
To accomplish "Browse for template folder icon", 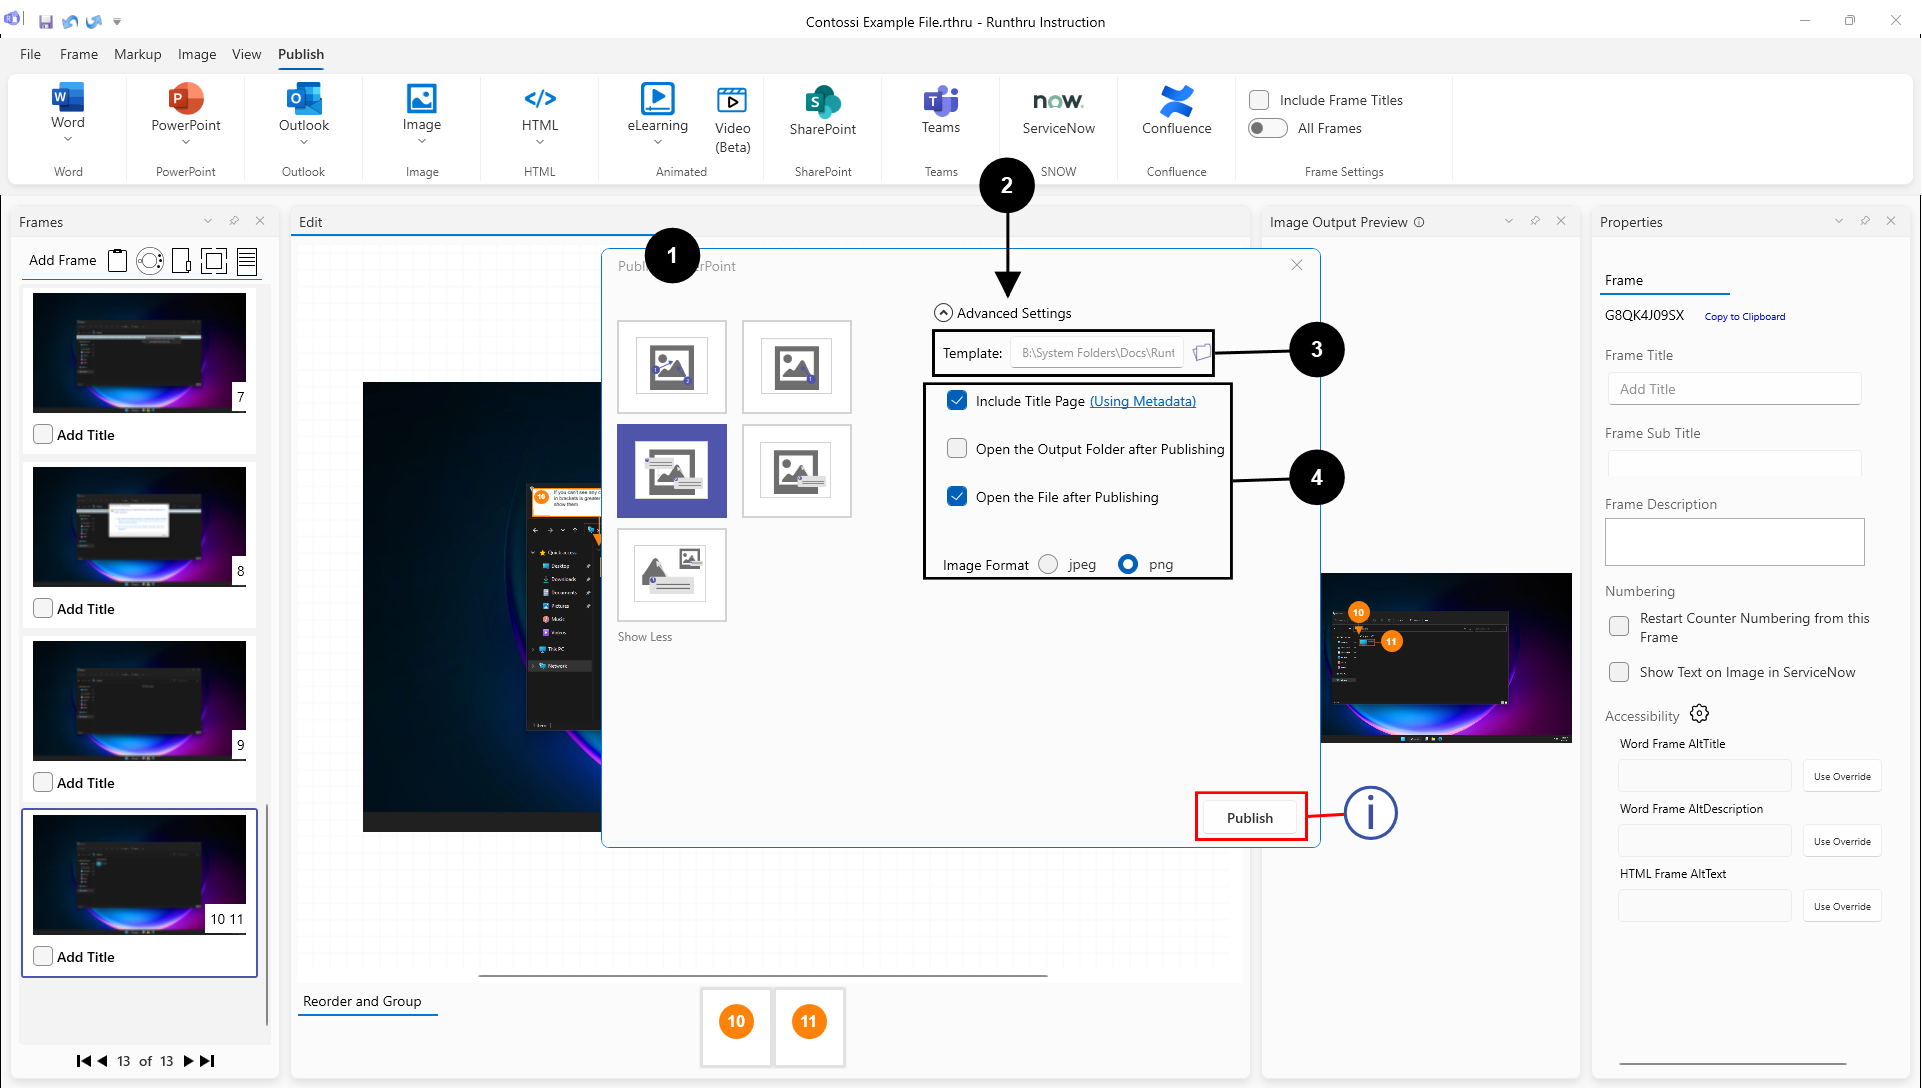I will click(x=1202, y=352).
